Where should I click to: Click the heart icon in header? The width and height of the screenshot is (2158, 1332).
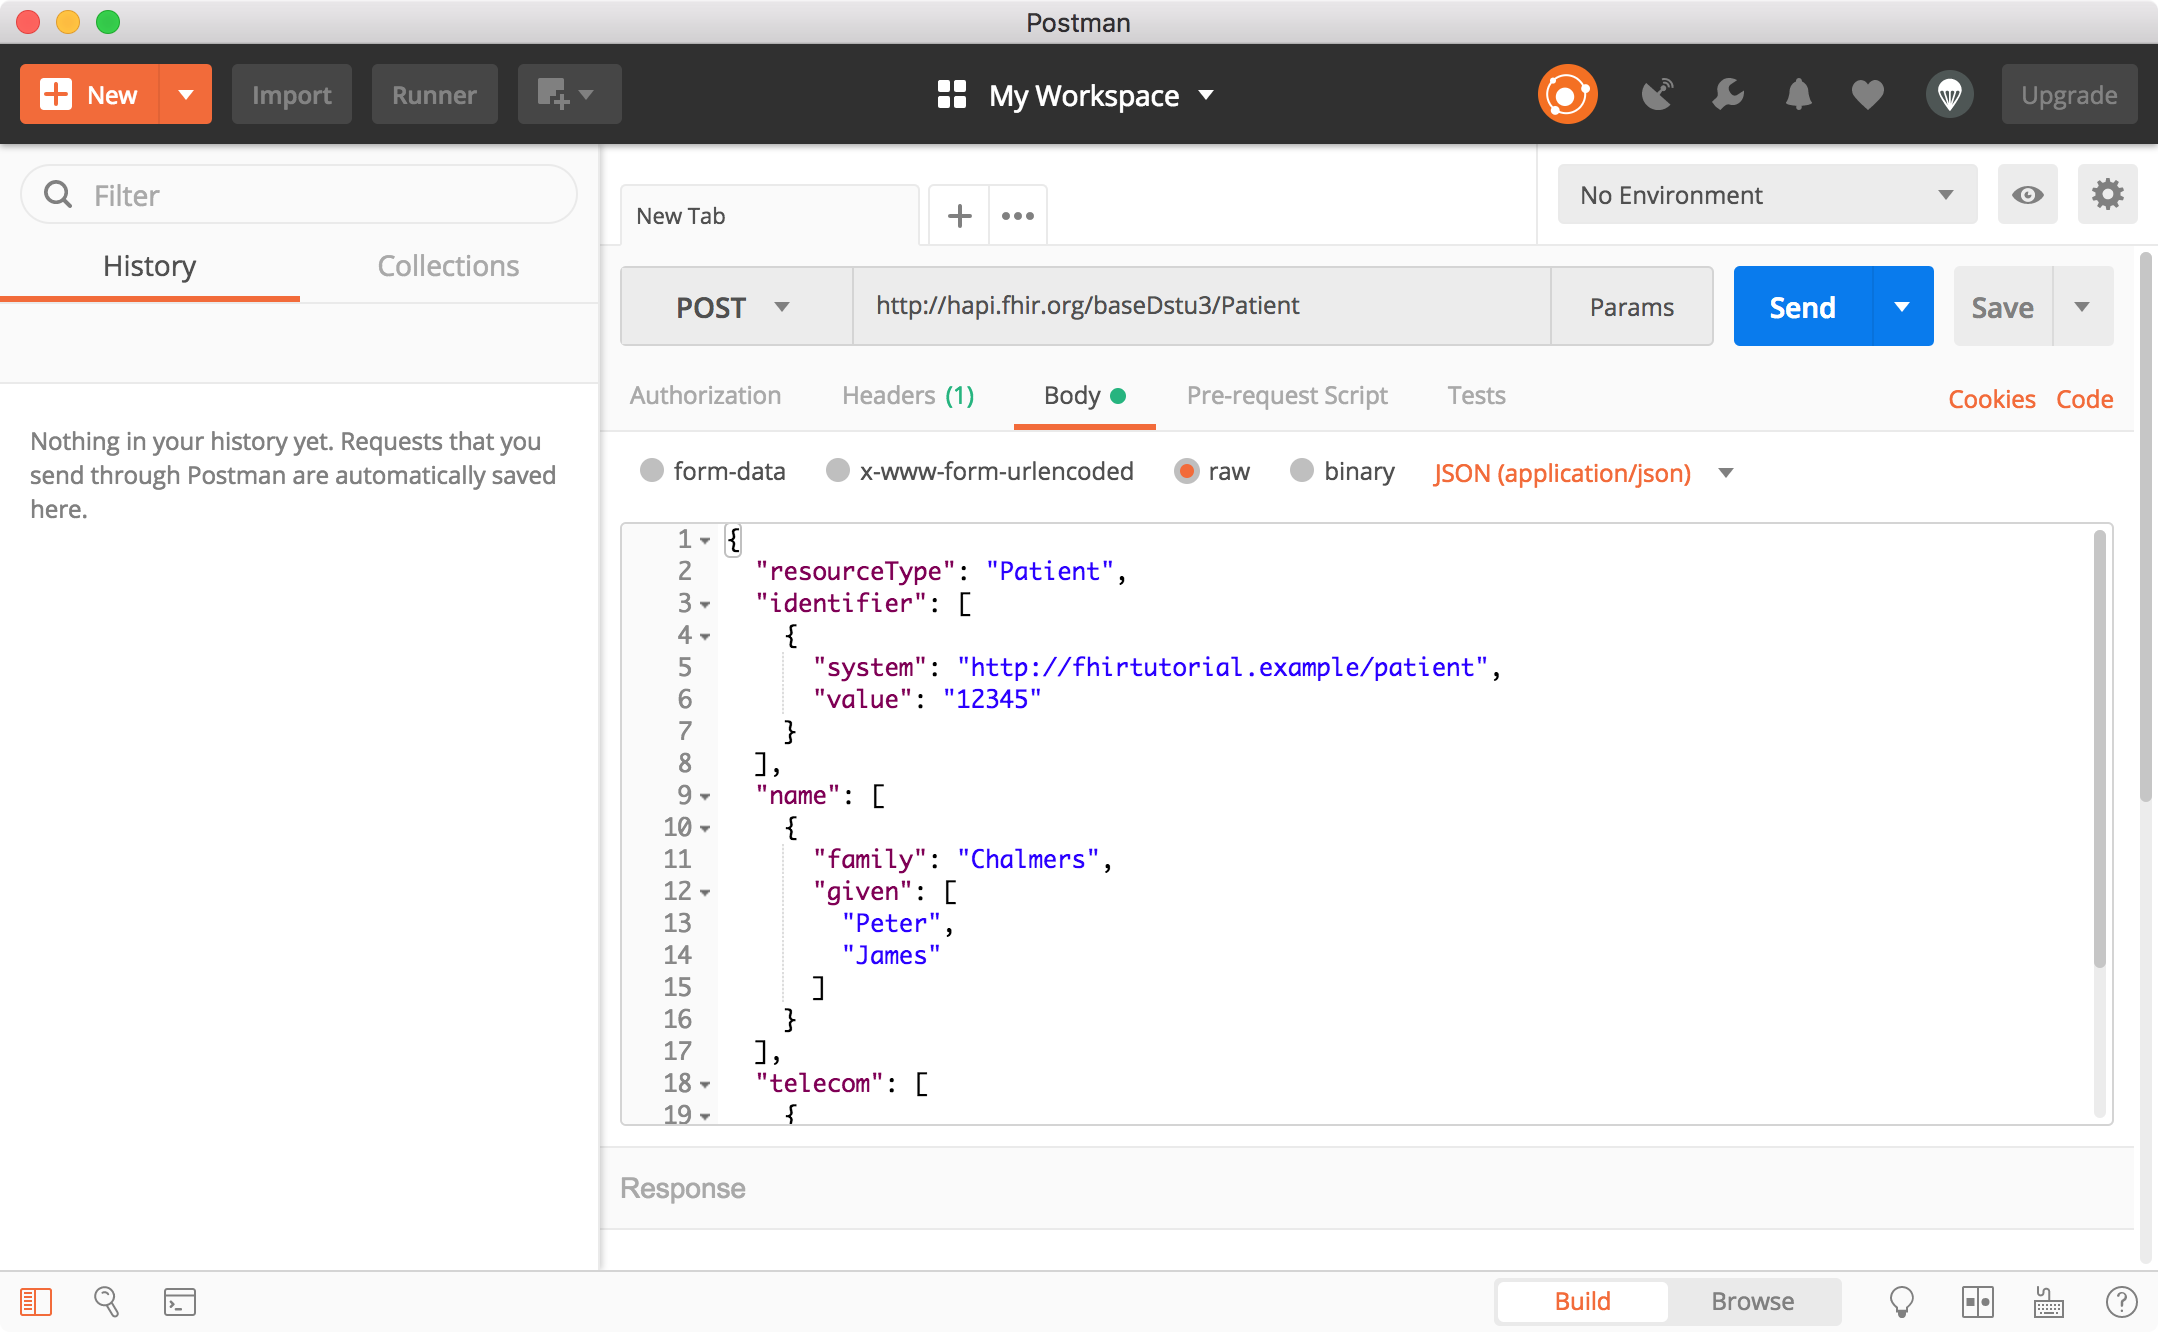1867,95
